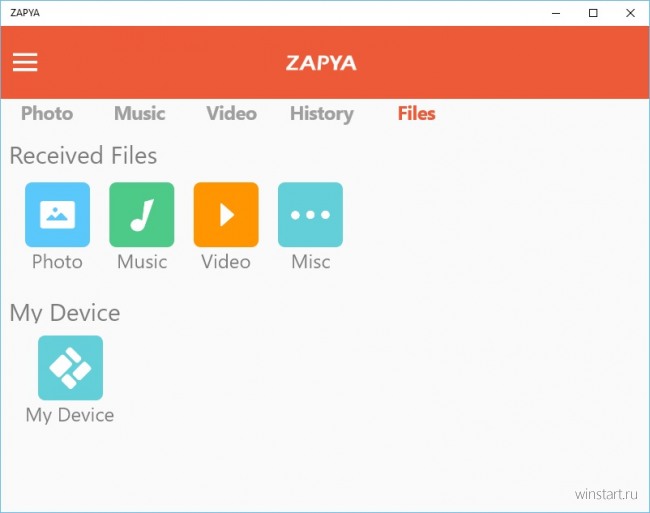Click the My Device label under the tile
650x513 pixels.
[70, 415]
